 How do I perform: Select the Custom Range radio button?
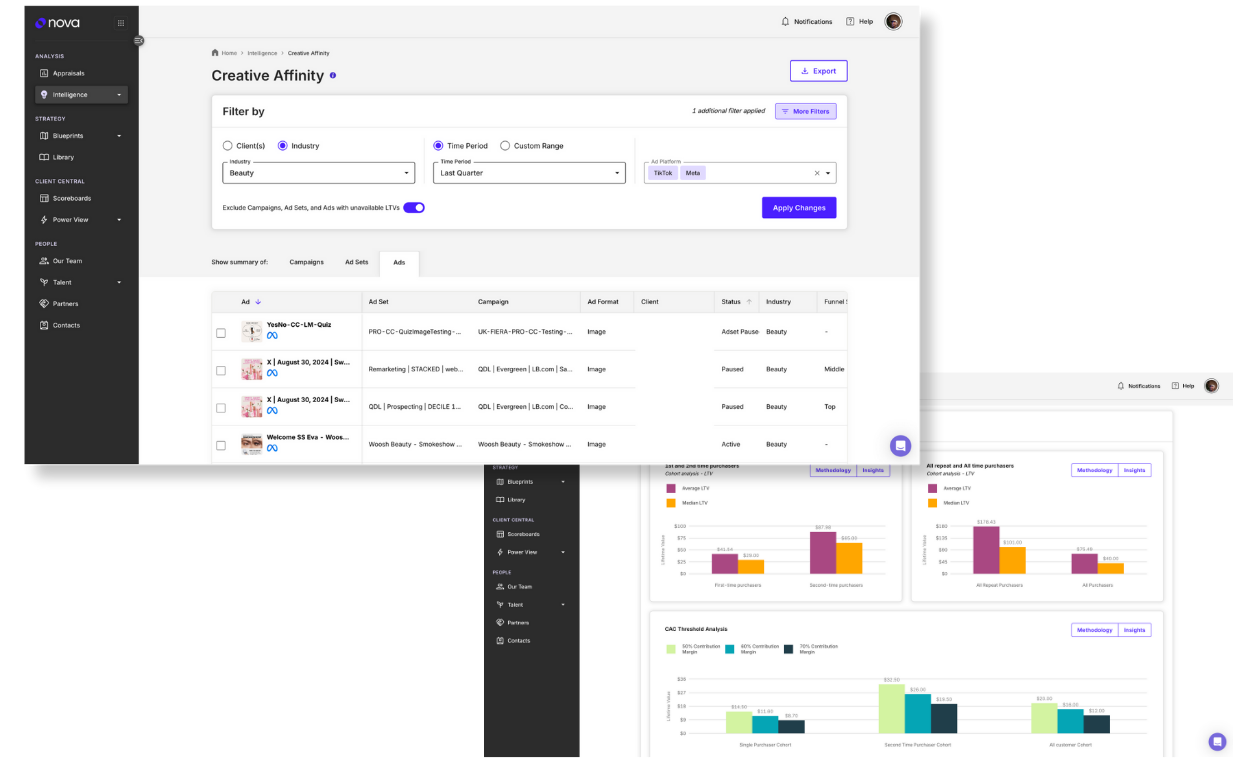click(x=505, y=146)
